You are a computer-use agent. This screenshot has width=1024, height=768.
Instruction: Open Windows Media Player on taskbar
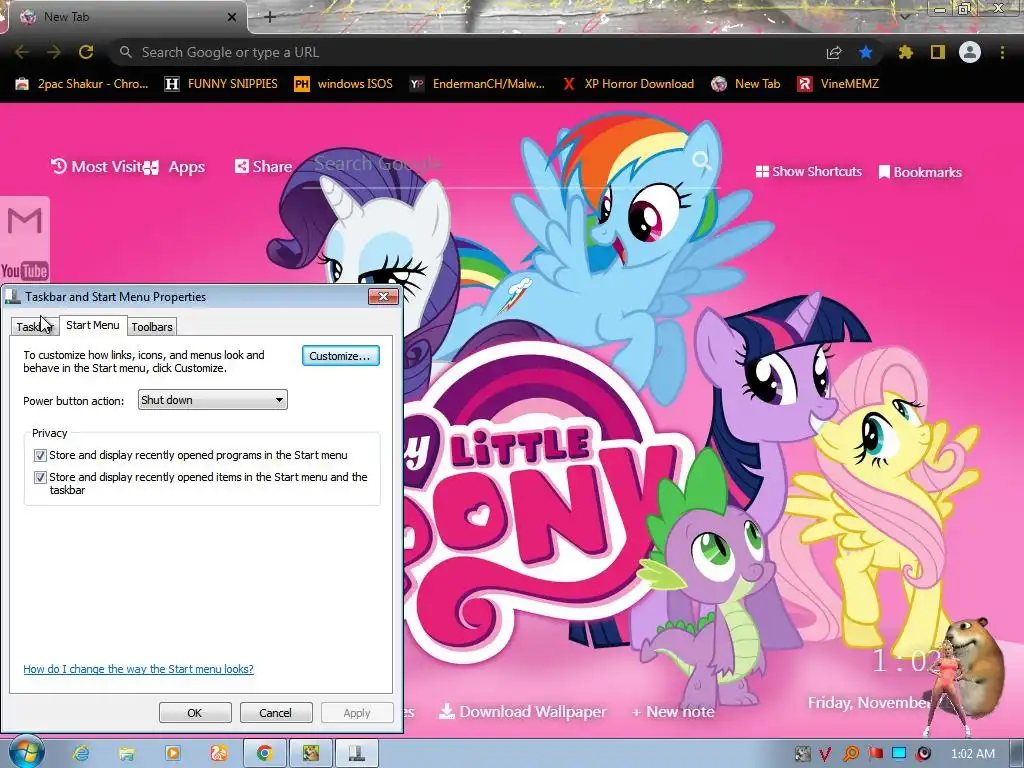pyautogui.click(x=173, y=753)
